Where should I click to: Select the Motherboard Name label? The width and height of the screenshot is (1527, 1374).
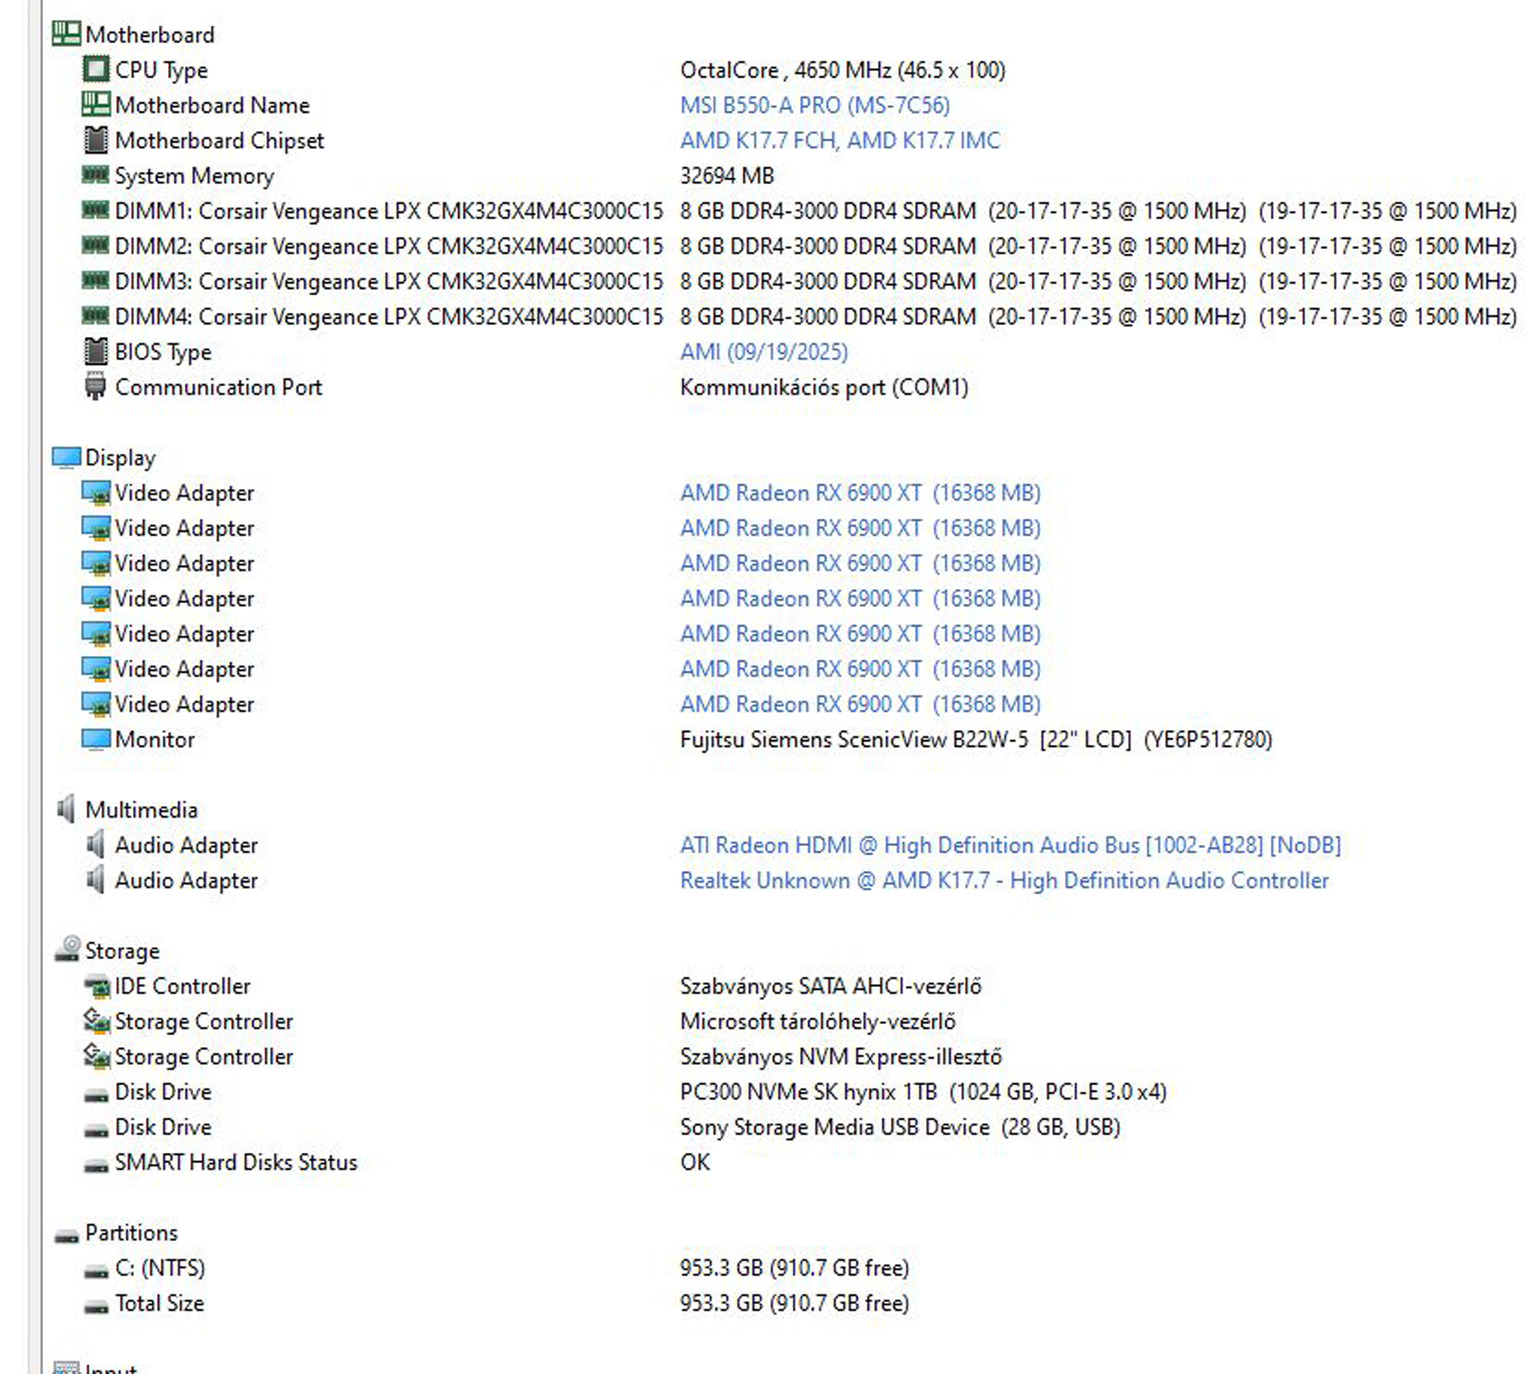point(212,105)
